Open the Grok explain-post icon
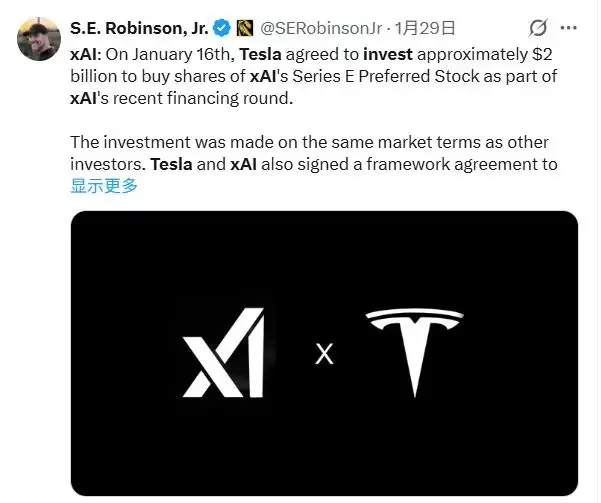Screen dimensions: 601x503 pyautogui.click(x=538, y=28)
